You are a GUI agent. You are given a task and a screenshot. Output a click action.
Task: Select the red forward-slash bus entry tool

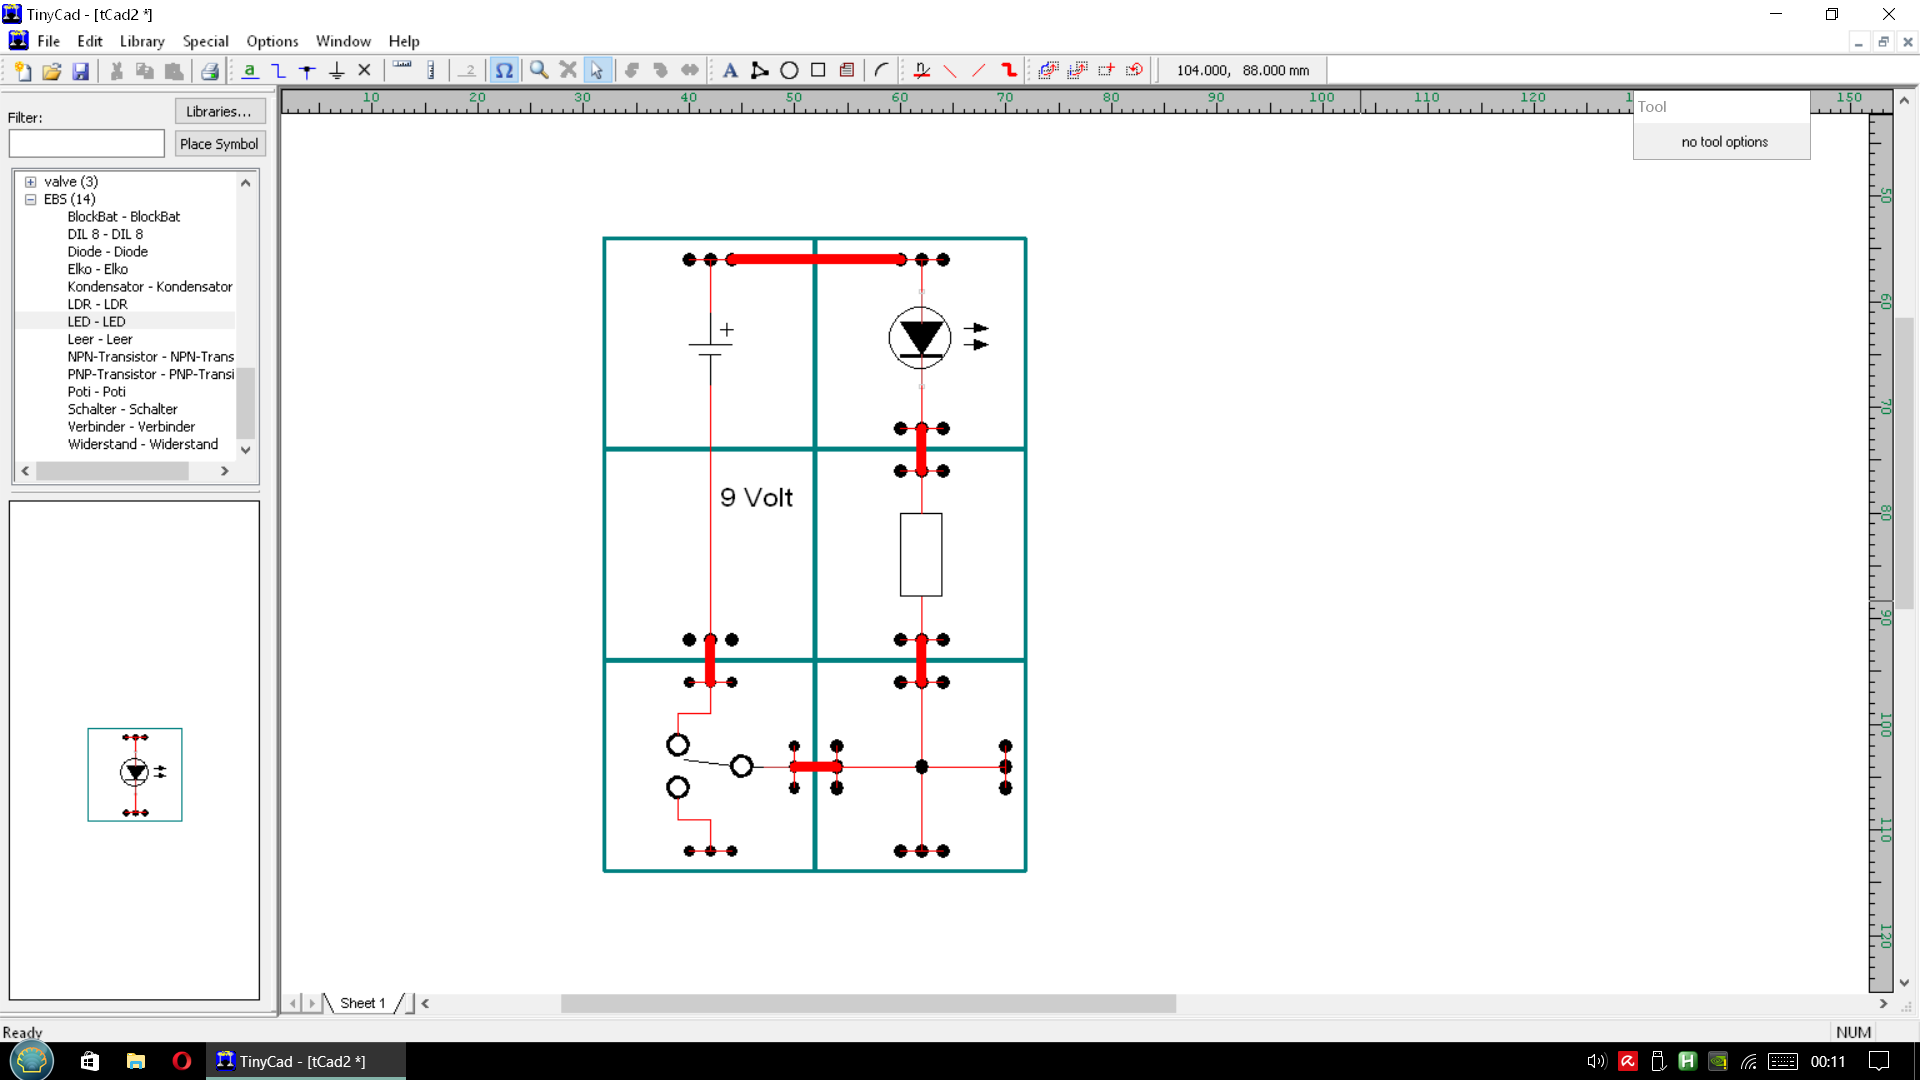tap(980, 71)
